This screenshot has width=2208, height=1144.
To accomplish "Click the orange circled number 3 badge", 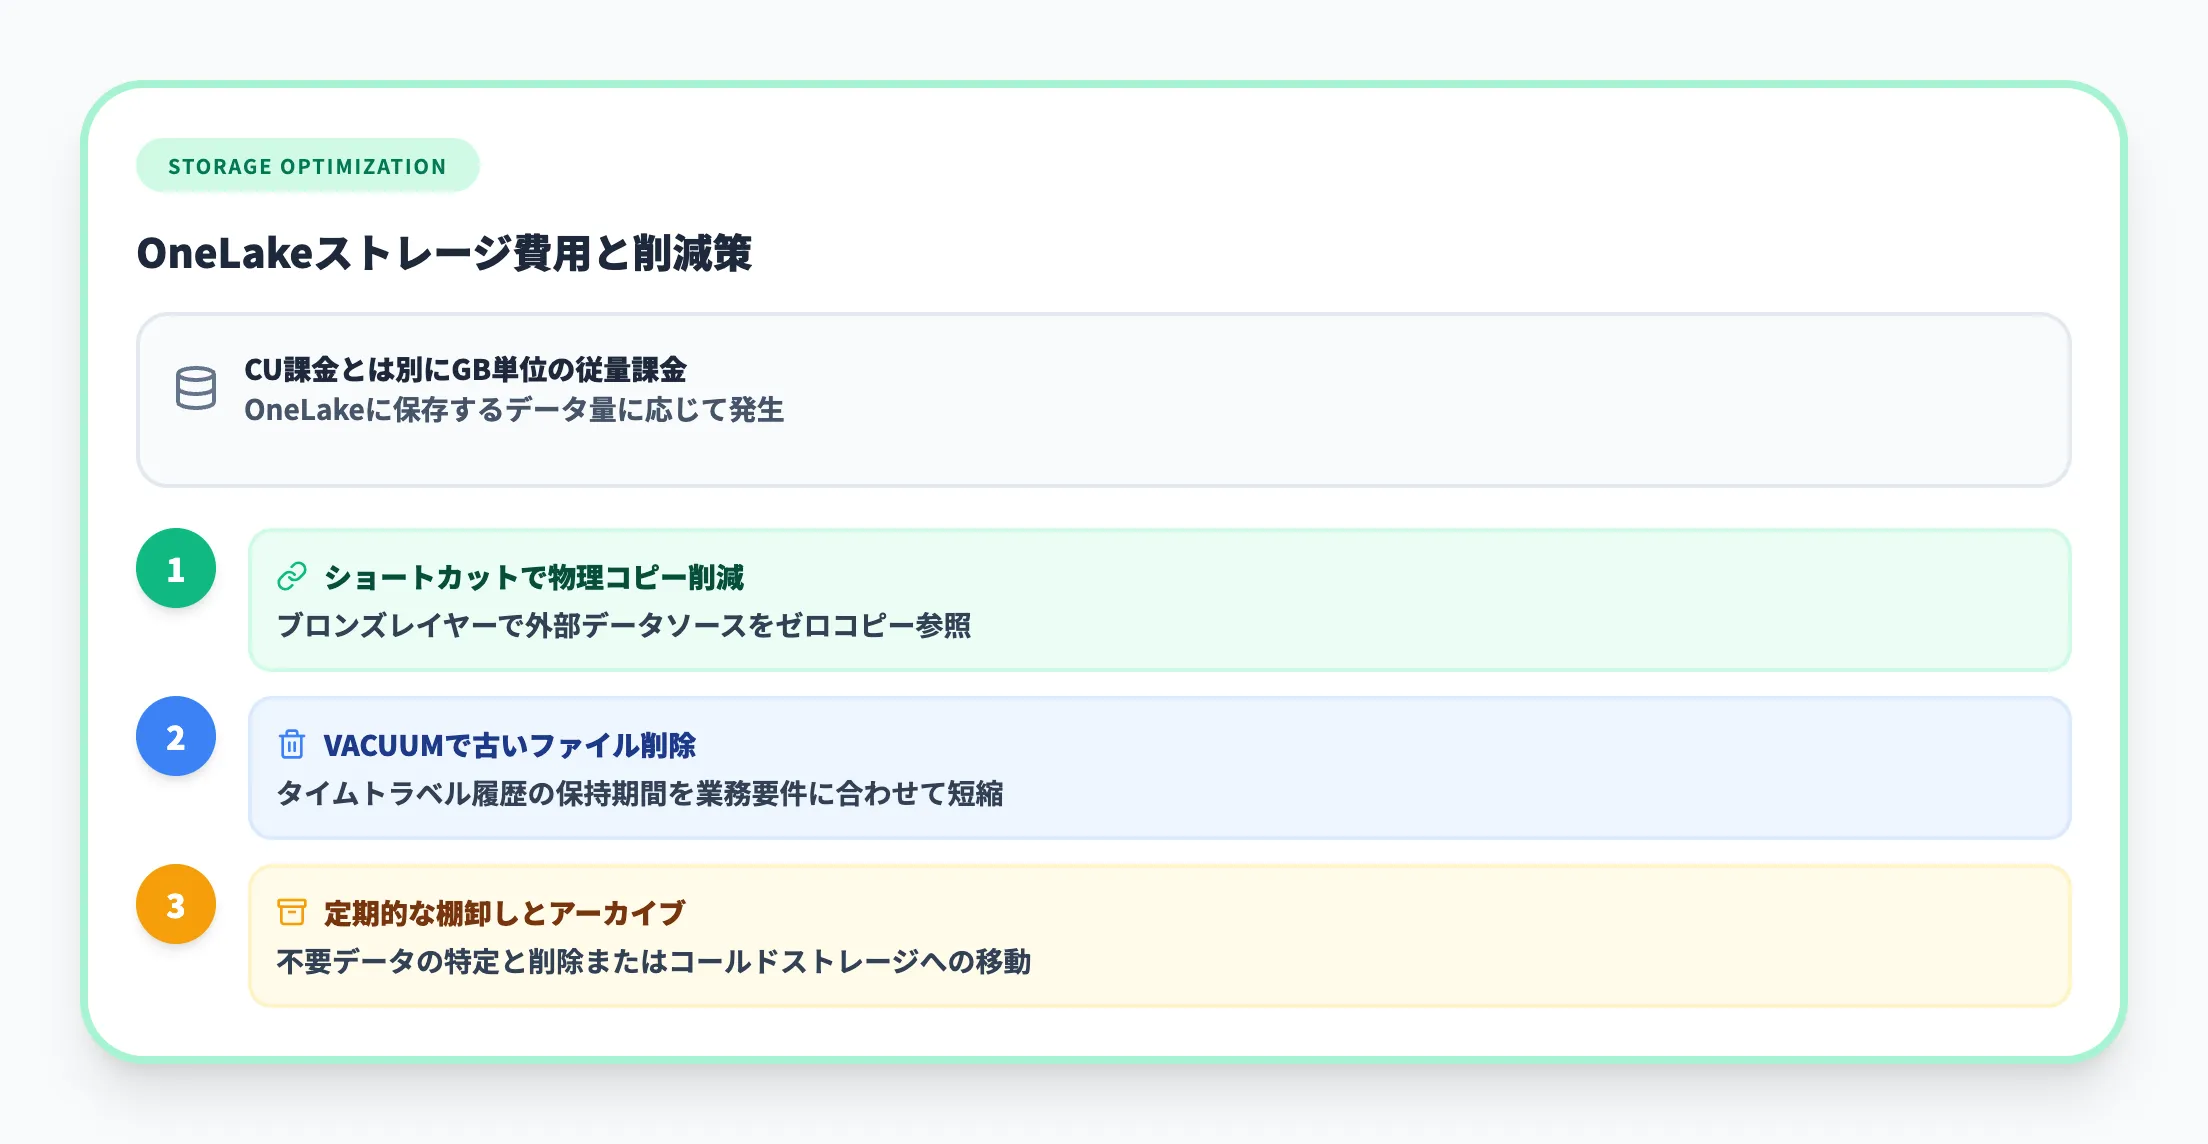I will pyautogui.click(x=176, y=906).
